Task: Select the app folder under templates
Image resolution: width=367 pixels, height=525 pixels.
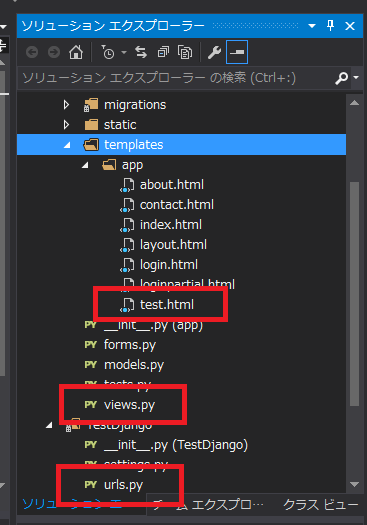Action: 132,165
